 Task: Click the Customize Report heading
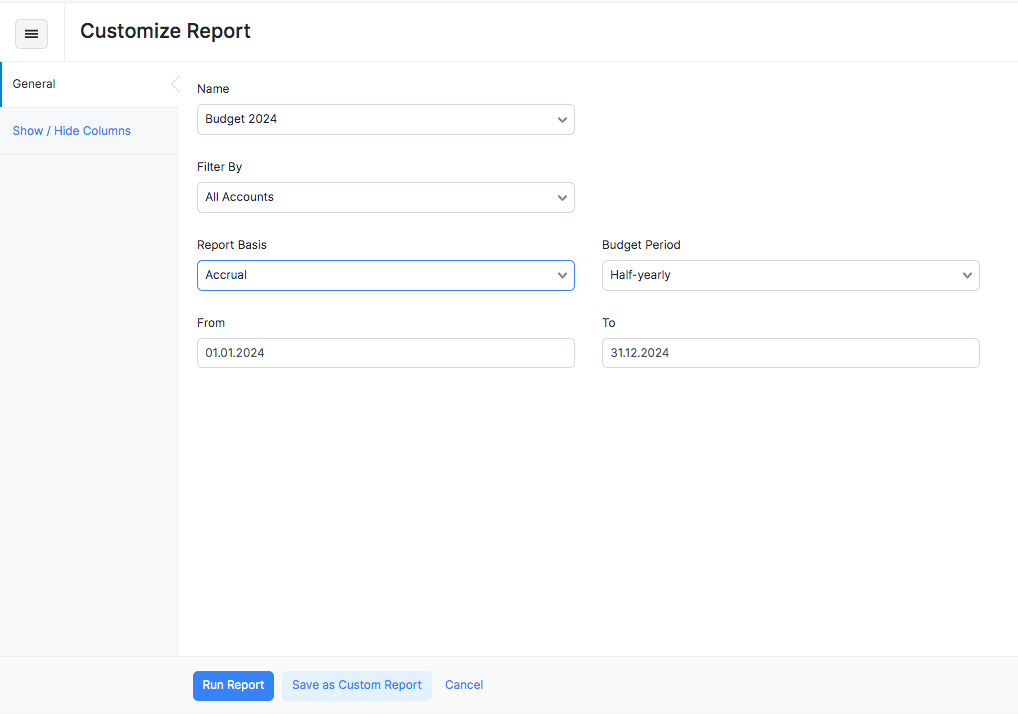tap(165, 31)
